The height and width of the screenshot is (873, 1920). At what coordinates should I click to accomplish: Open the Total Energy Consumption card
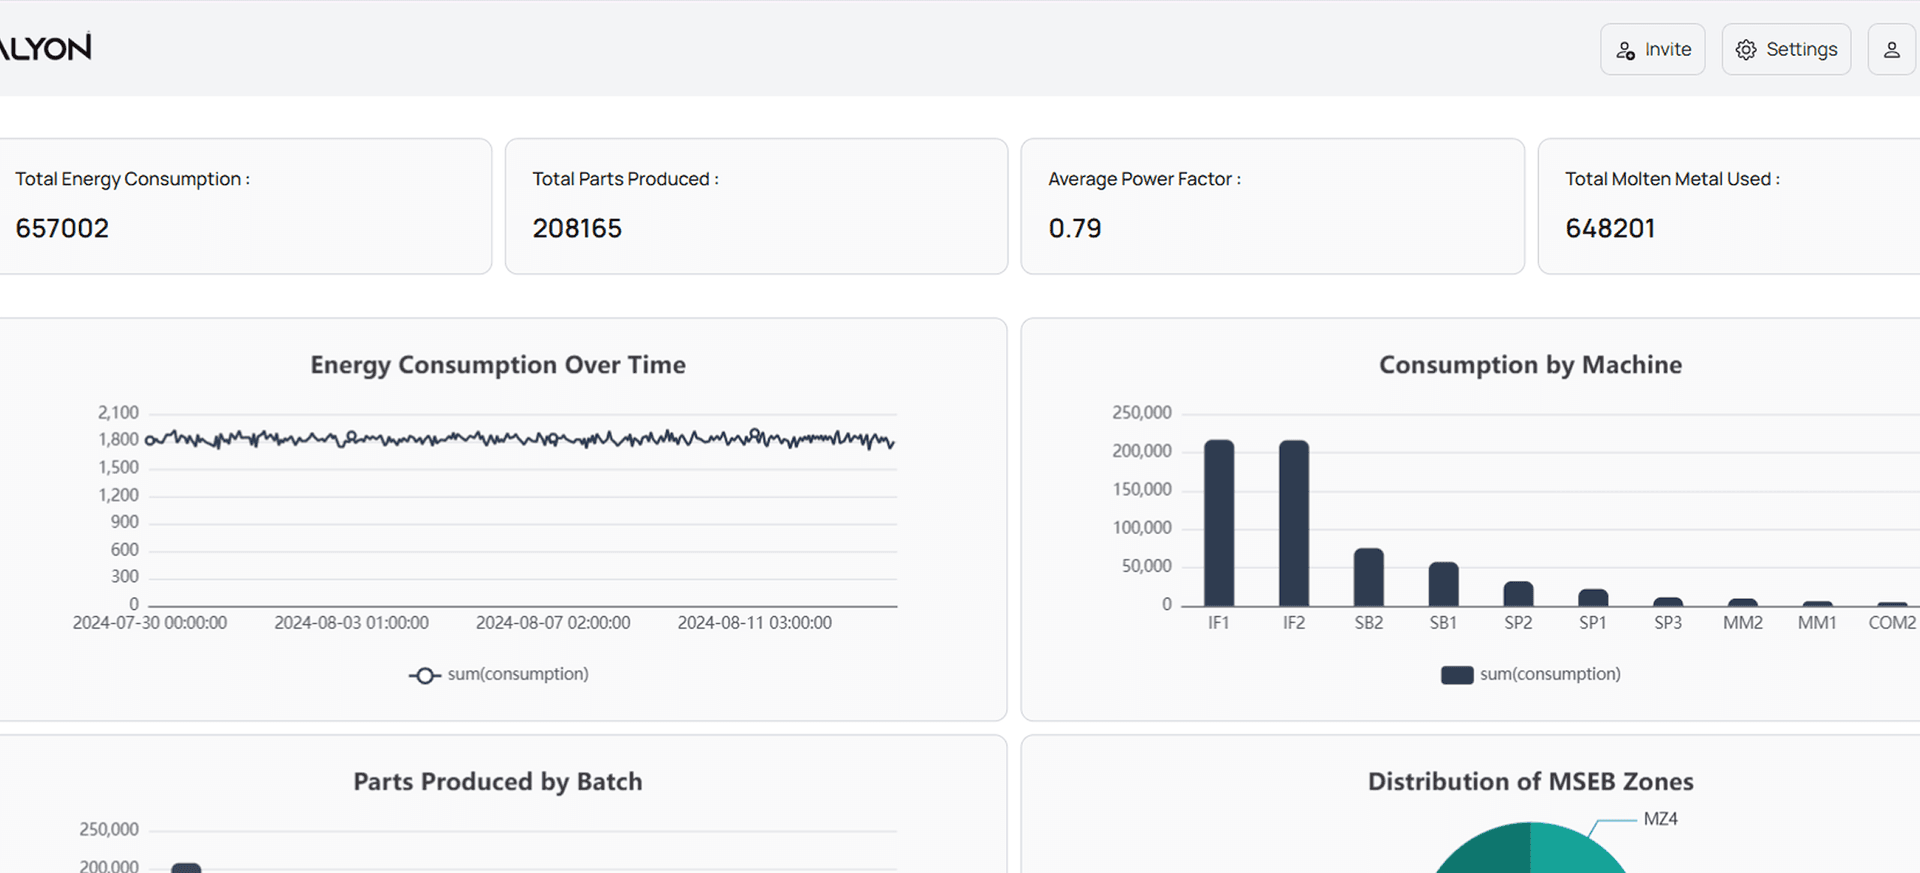point(244,206)
